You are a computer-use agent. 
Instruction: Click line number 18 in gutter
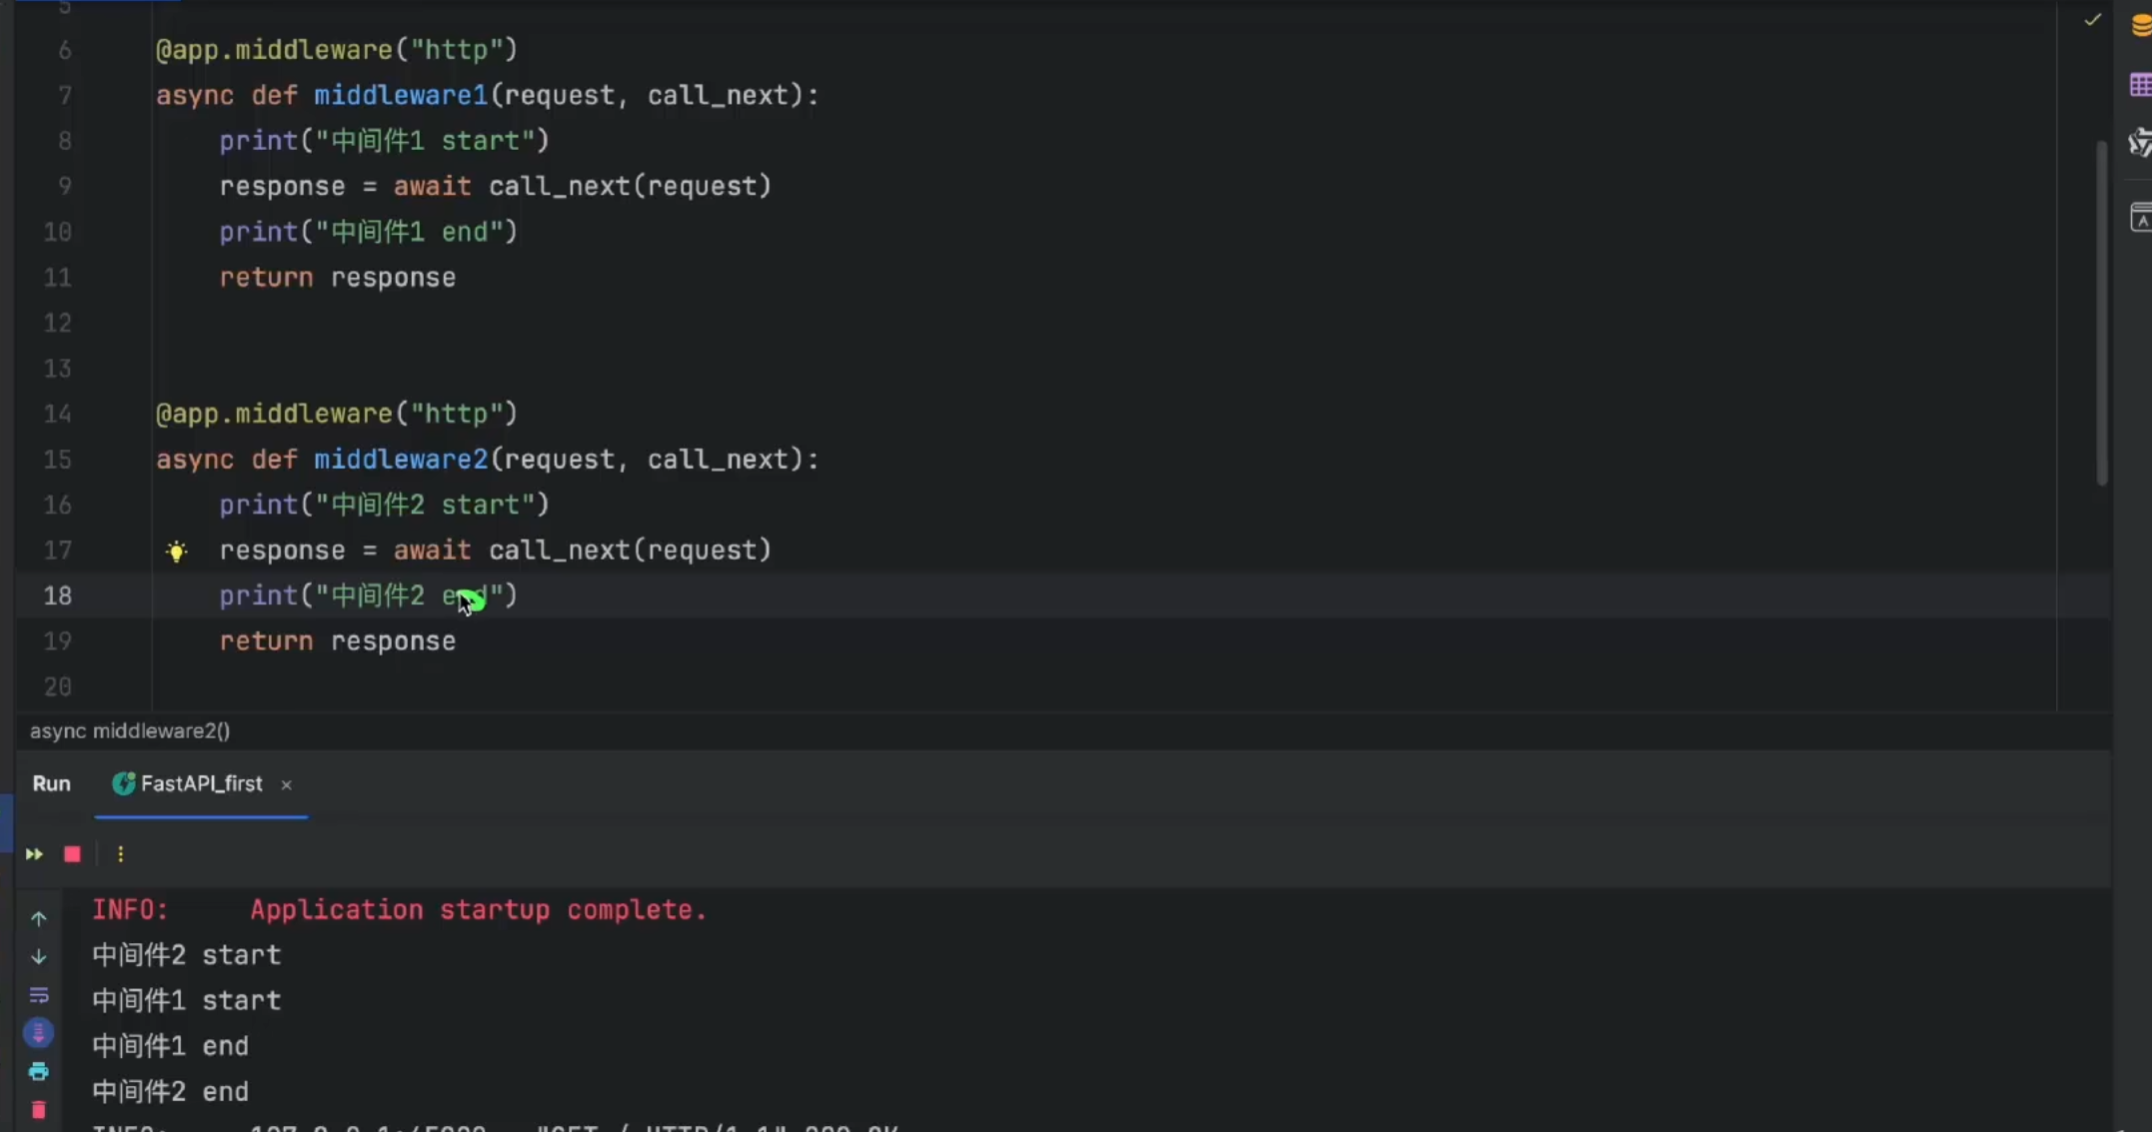pyautogui.click(x=57, y=596)
